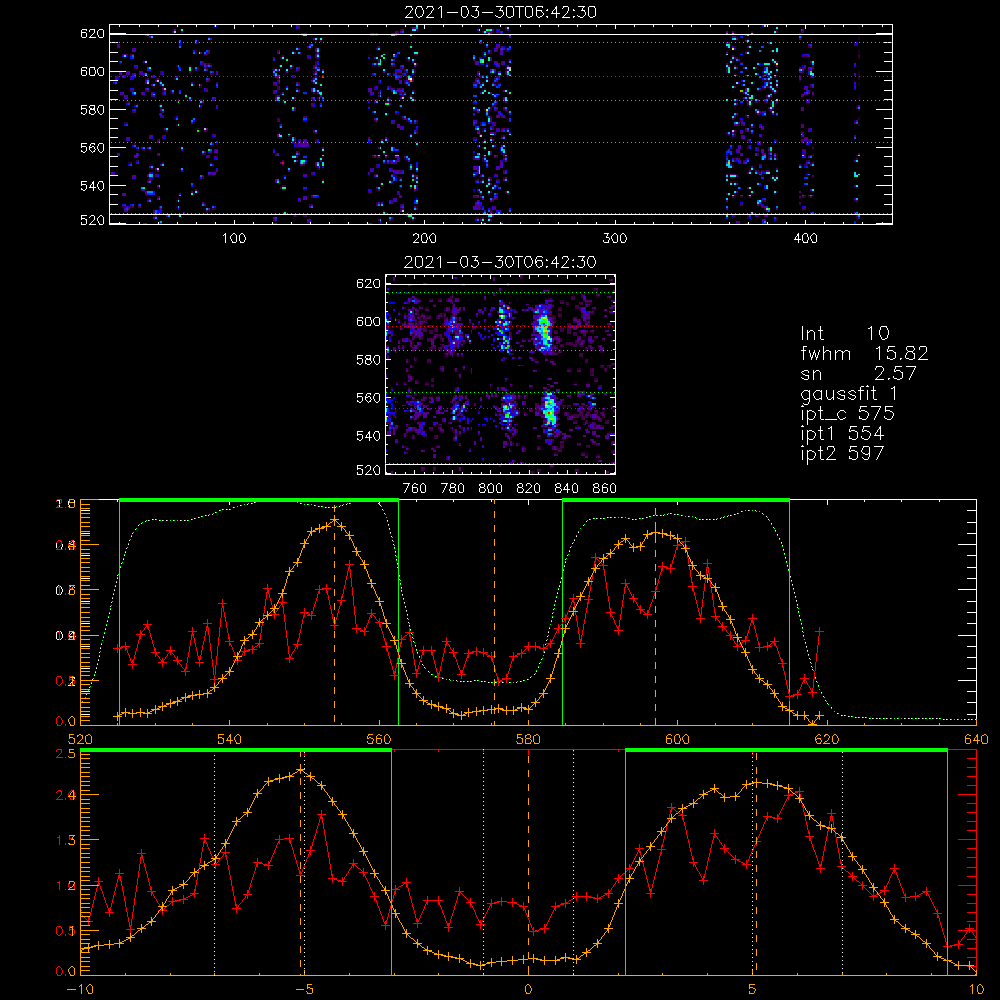The height and width of the screenshot is (1000, 1000).
Task: Click left thick green bar atop bottom plot
Action: tap(236, 751)
